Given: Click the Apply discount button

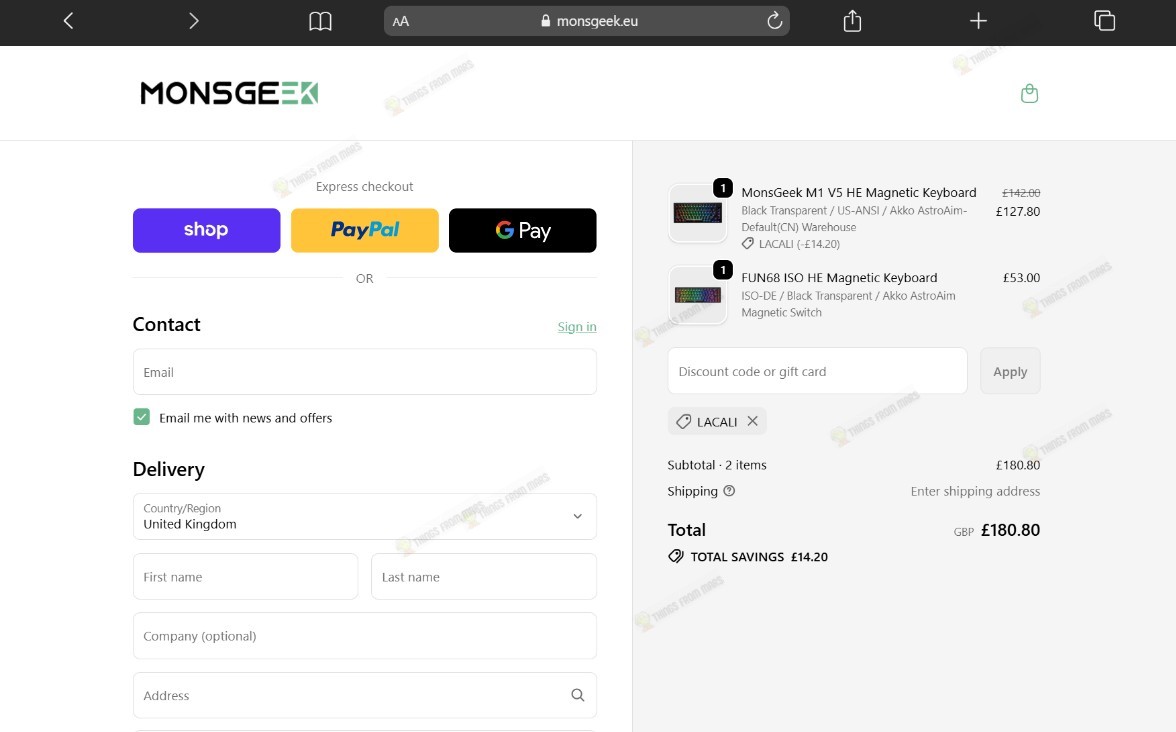Looking at the screenshot, I should point(1010,371).
